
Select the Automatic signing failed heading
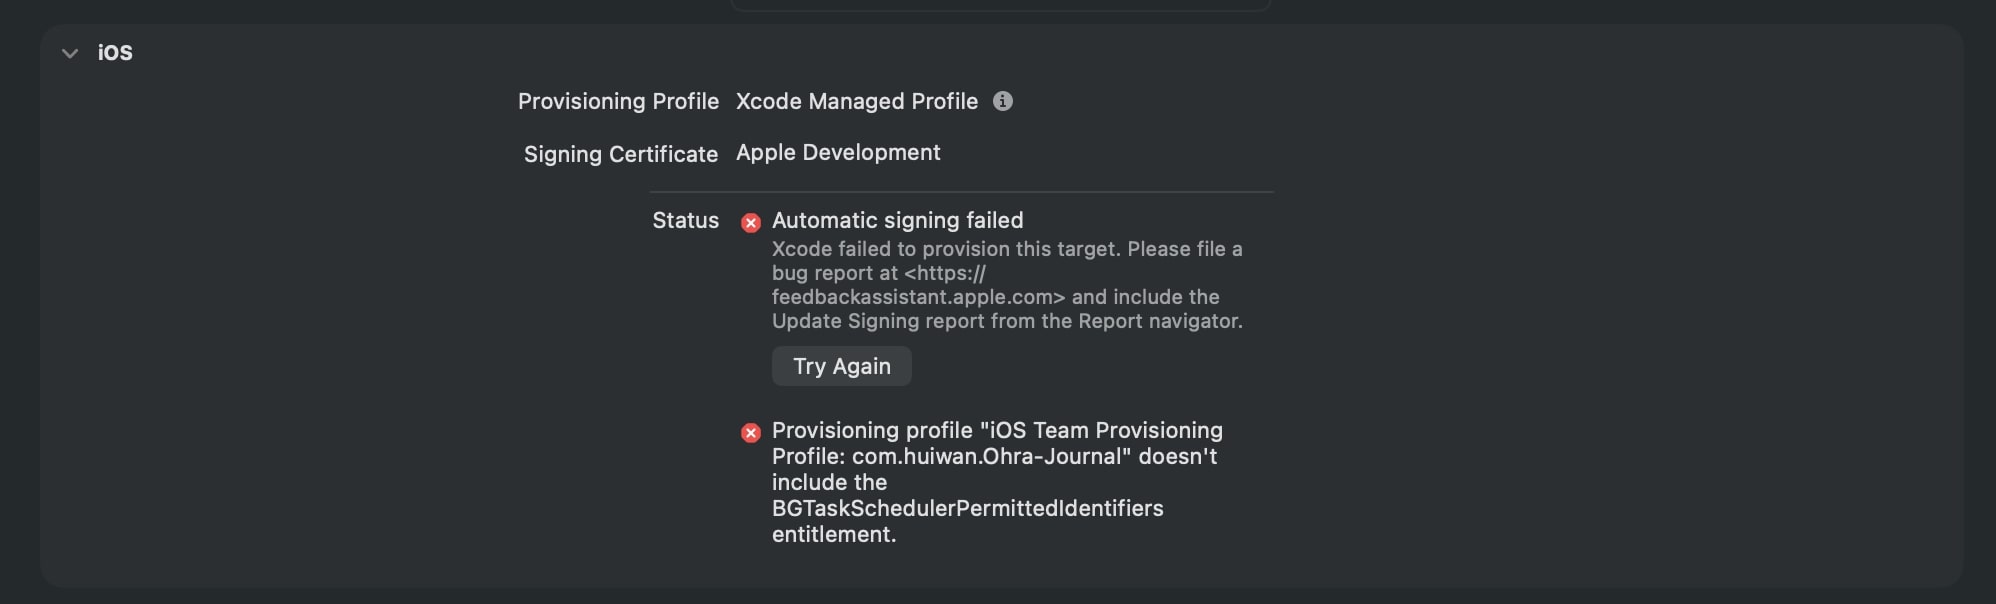pos(898,220)
